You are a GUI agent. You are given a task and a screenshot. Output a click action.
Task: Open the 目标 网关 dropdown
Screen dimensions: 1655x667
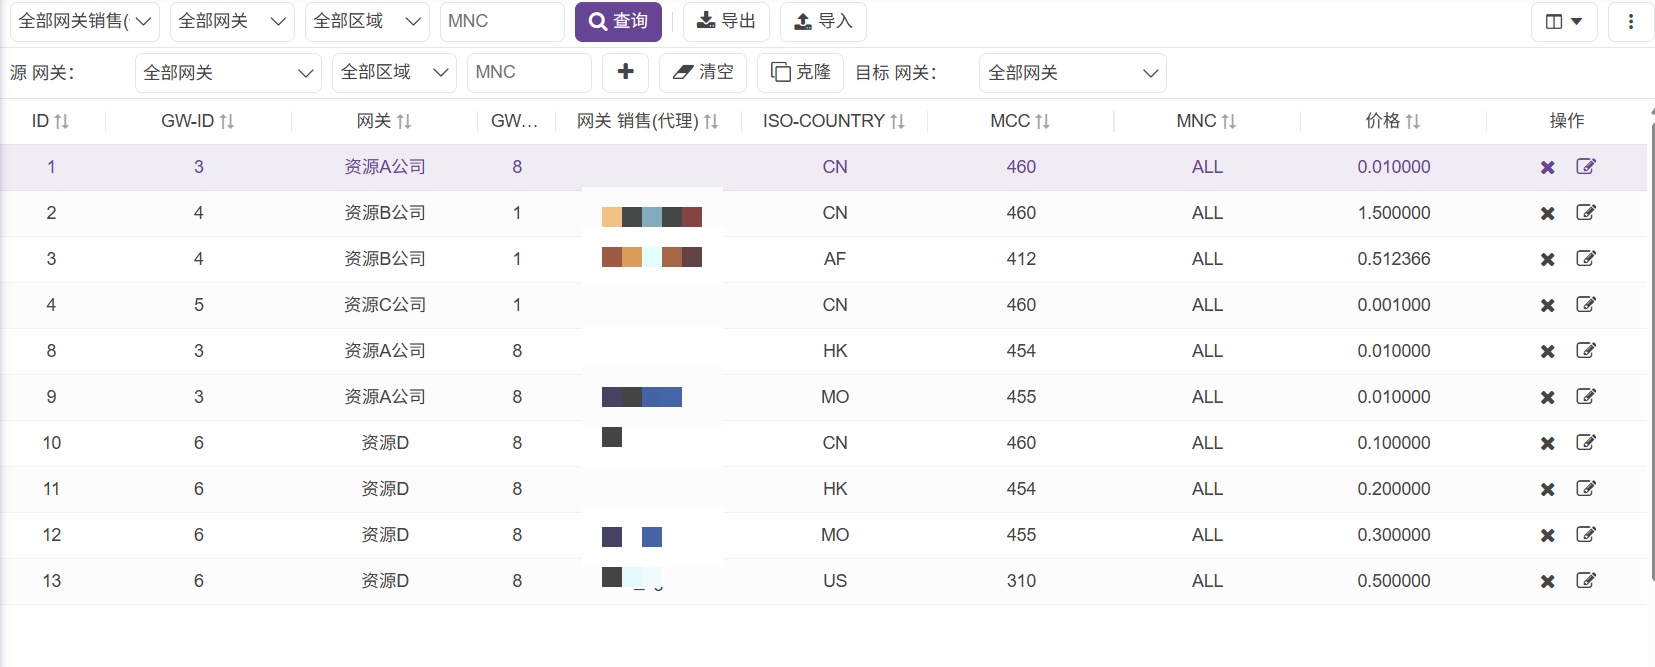(x=1072, y=73)
